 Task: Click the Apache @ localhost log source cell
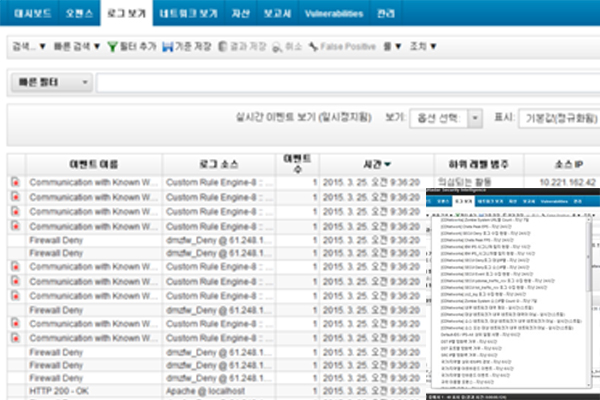point(205,391)
